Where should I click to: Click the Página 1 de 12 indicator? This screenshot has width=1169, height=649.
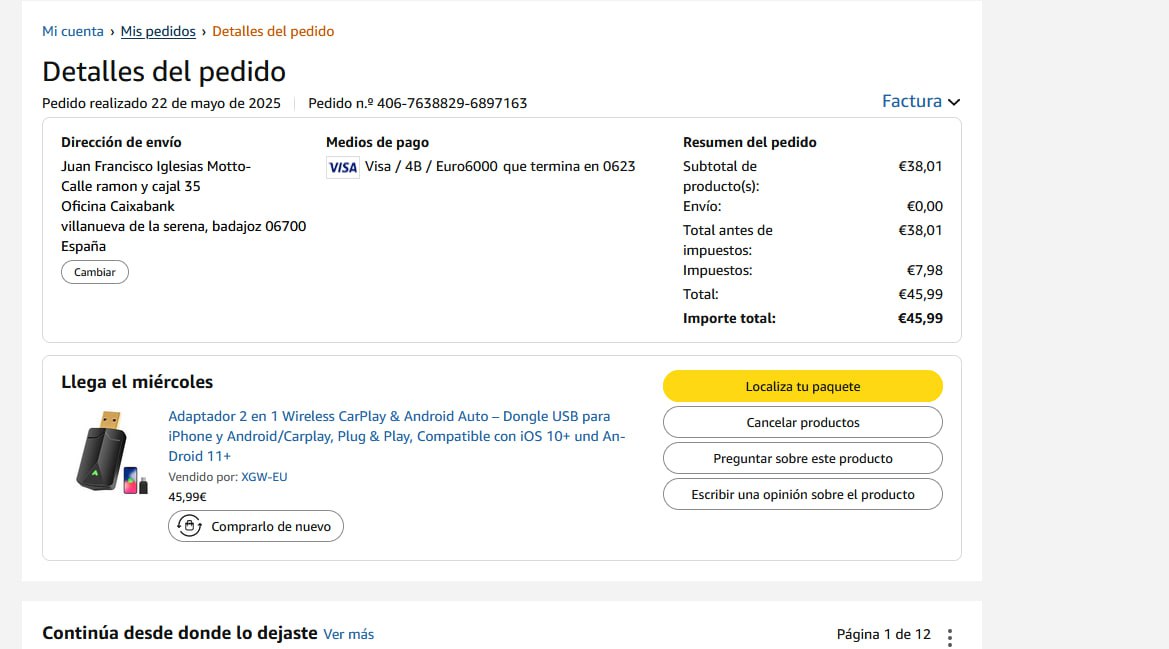tap(883, 634)
